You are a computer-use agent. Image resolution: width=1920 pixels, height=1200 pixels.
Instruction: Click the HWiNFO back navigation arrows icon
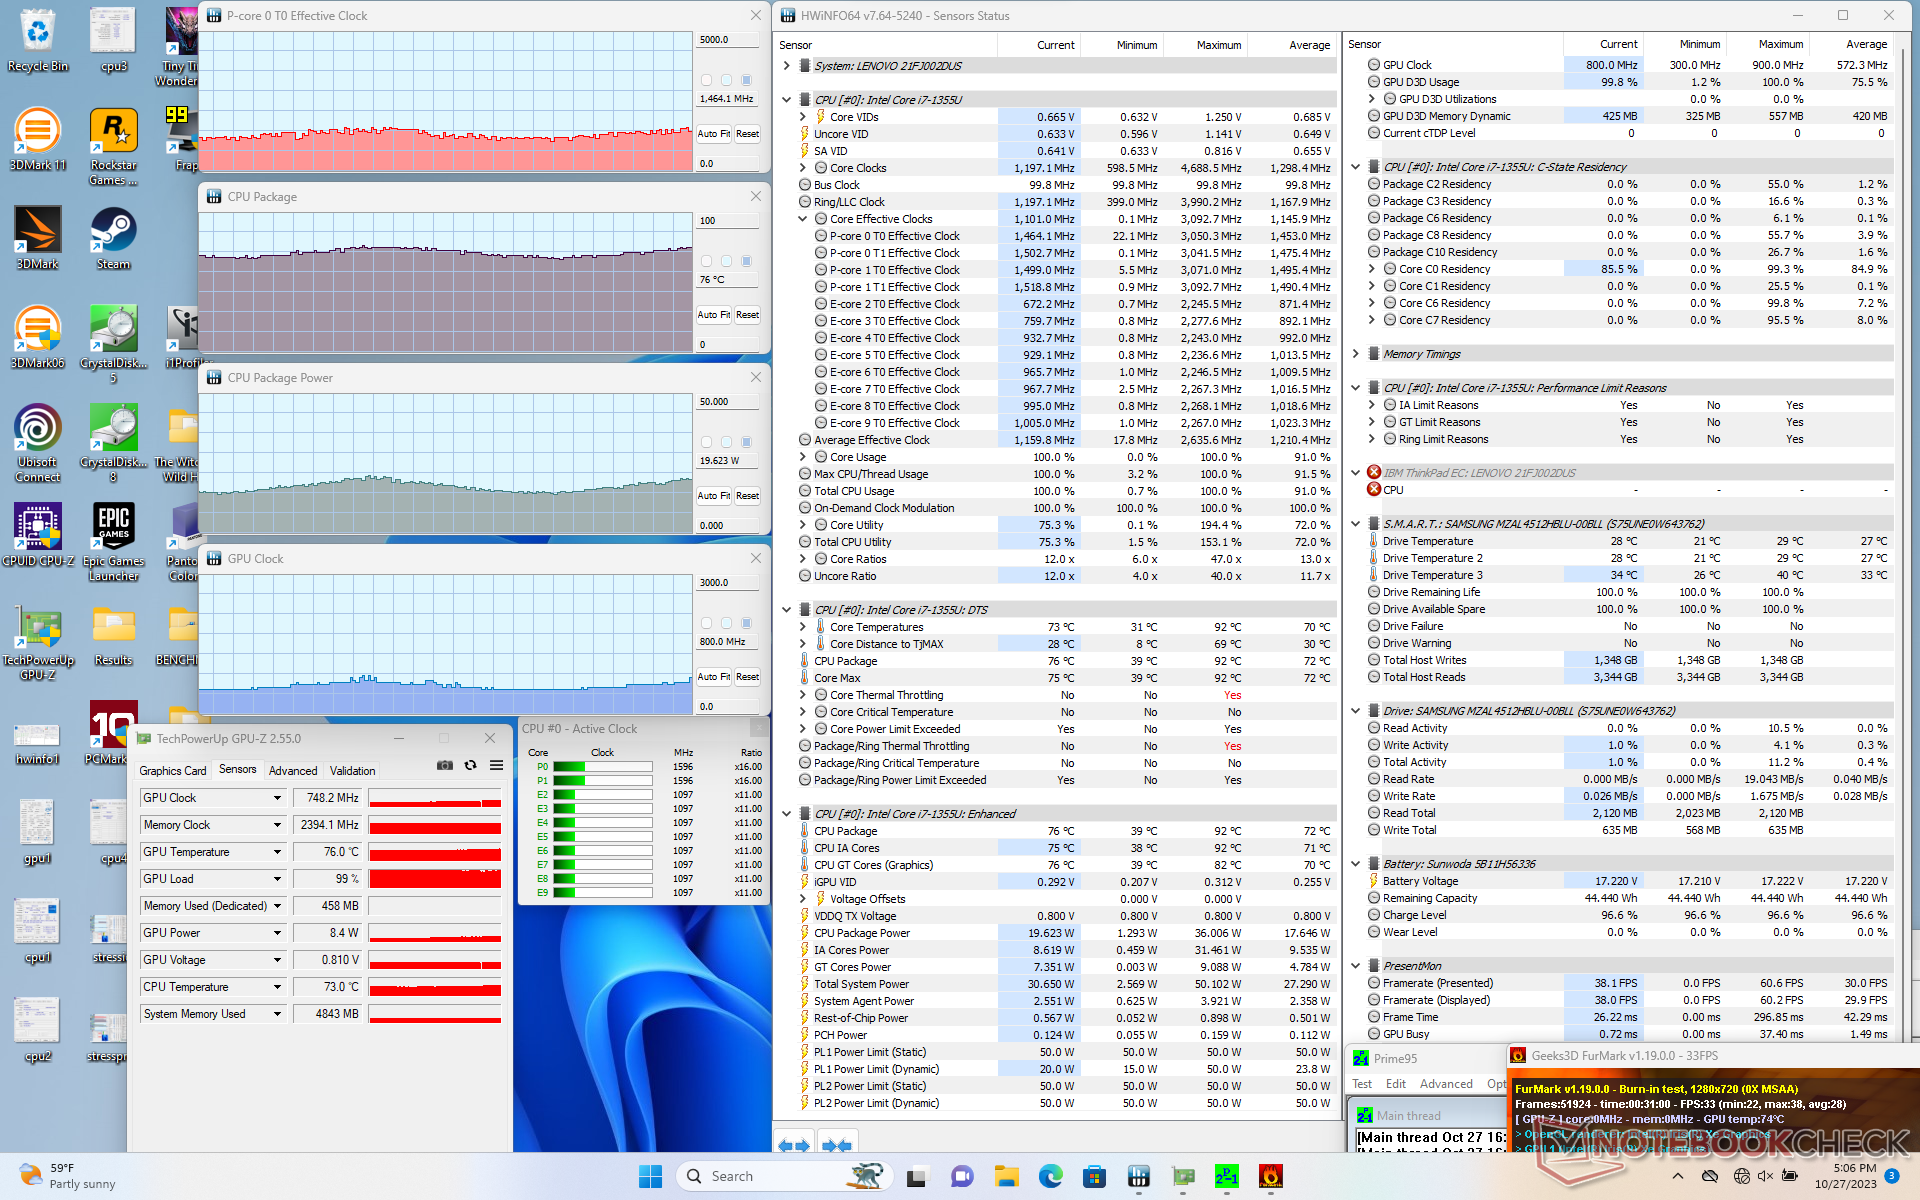coord(794,1145)
